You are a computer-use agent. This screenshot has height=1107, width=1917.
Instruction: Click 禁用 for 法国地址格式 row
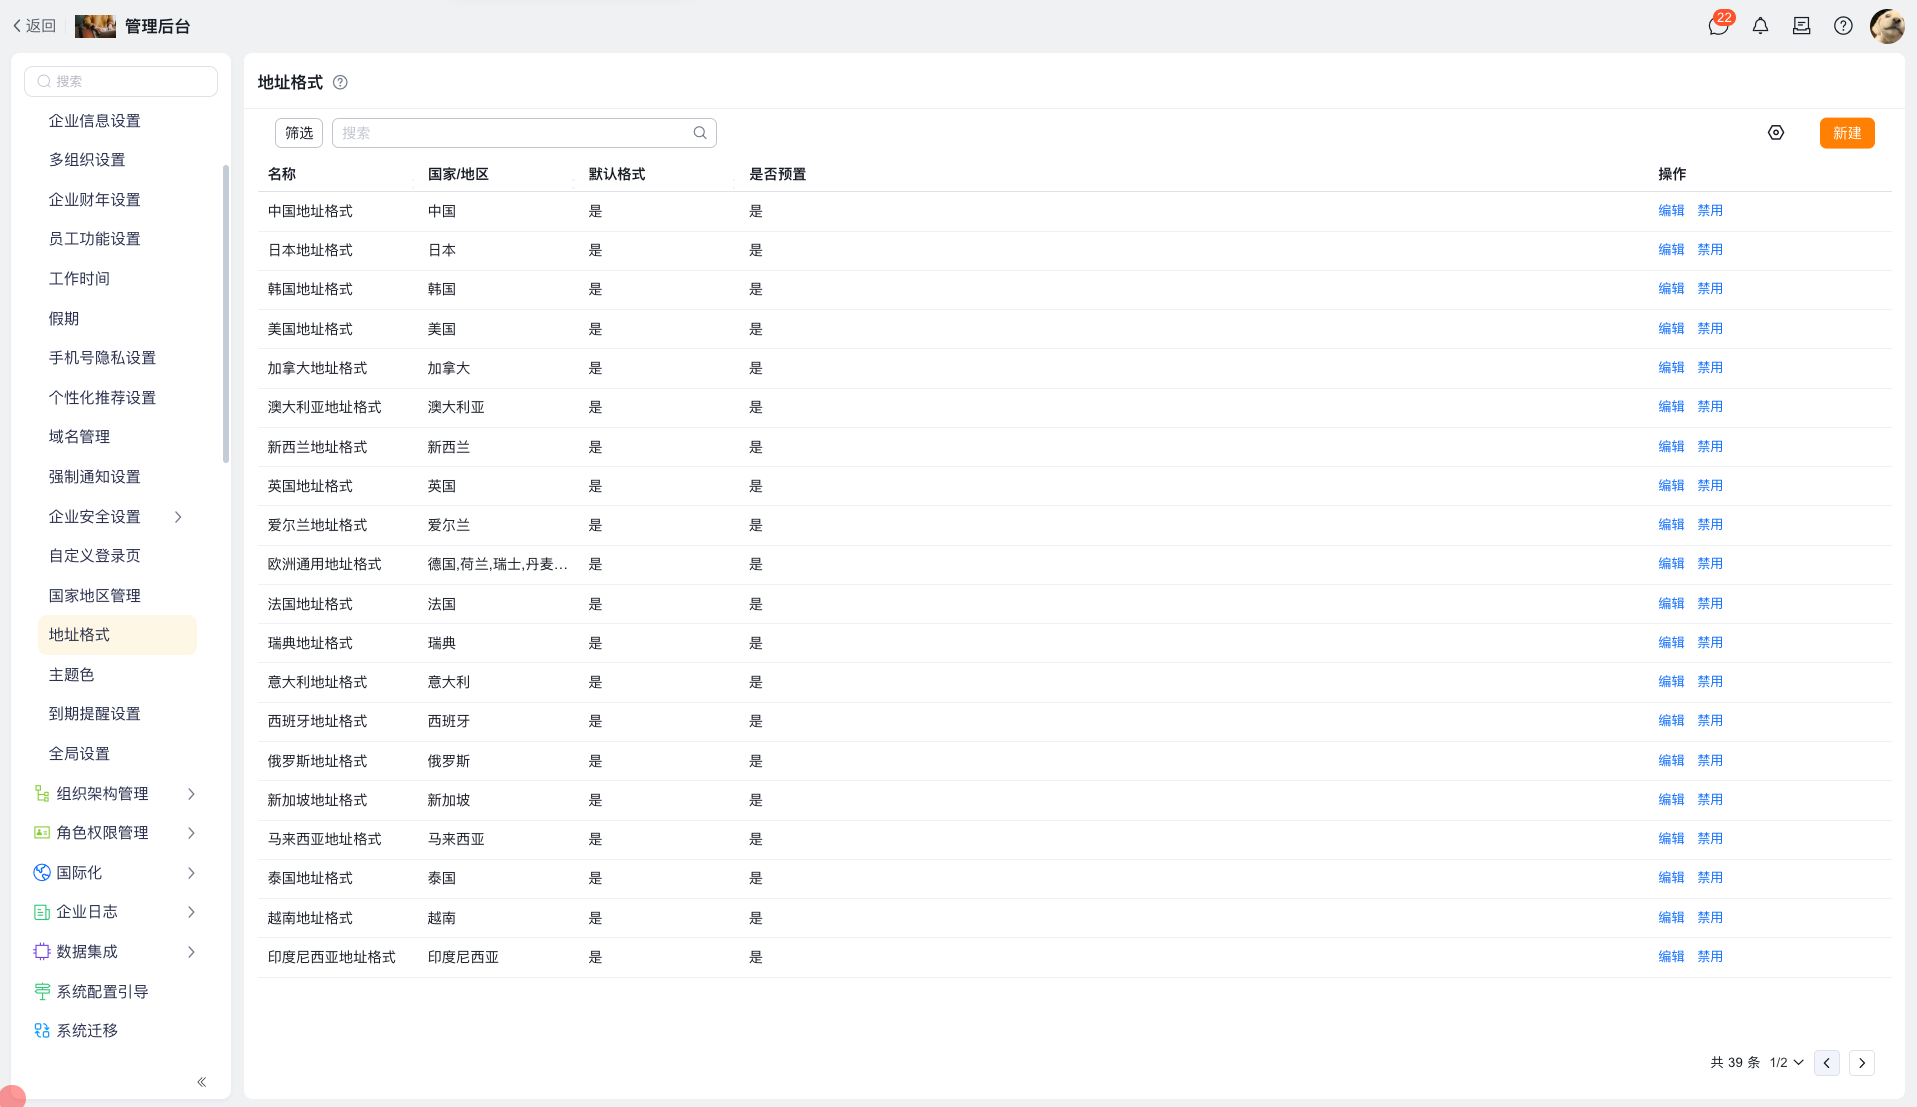tap(1710, 604)
